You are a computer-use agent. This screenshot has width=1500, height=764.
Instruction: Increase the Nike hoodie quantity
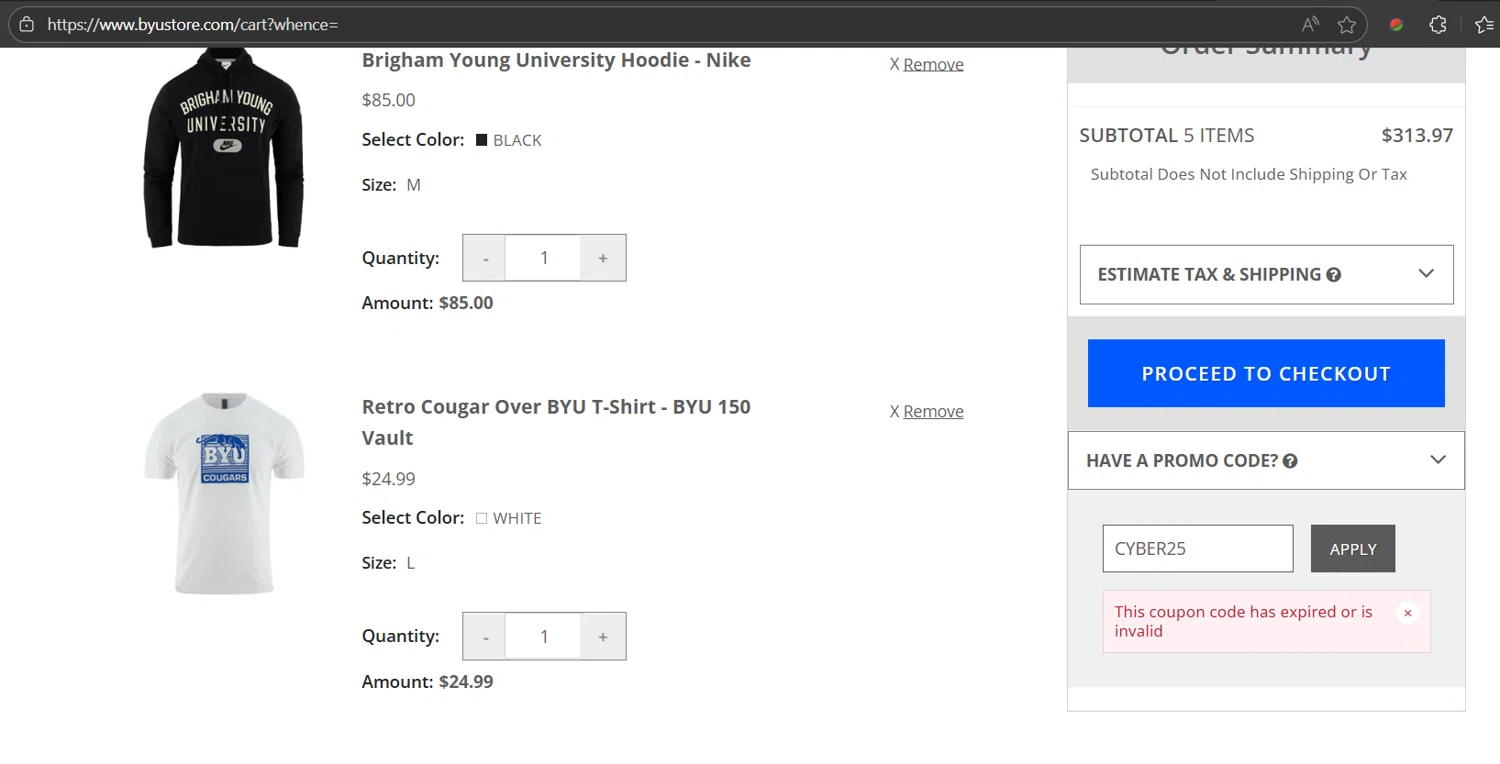[603, 258]
